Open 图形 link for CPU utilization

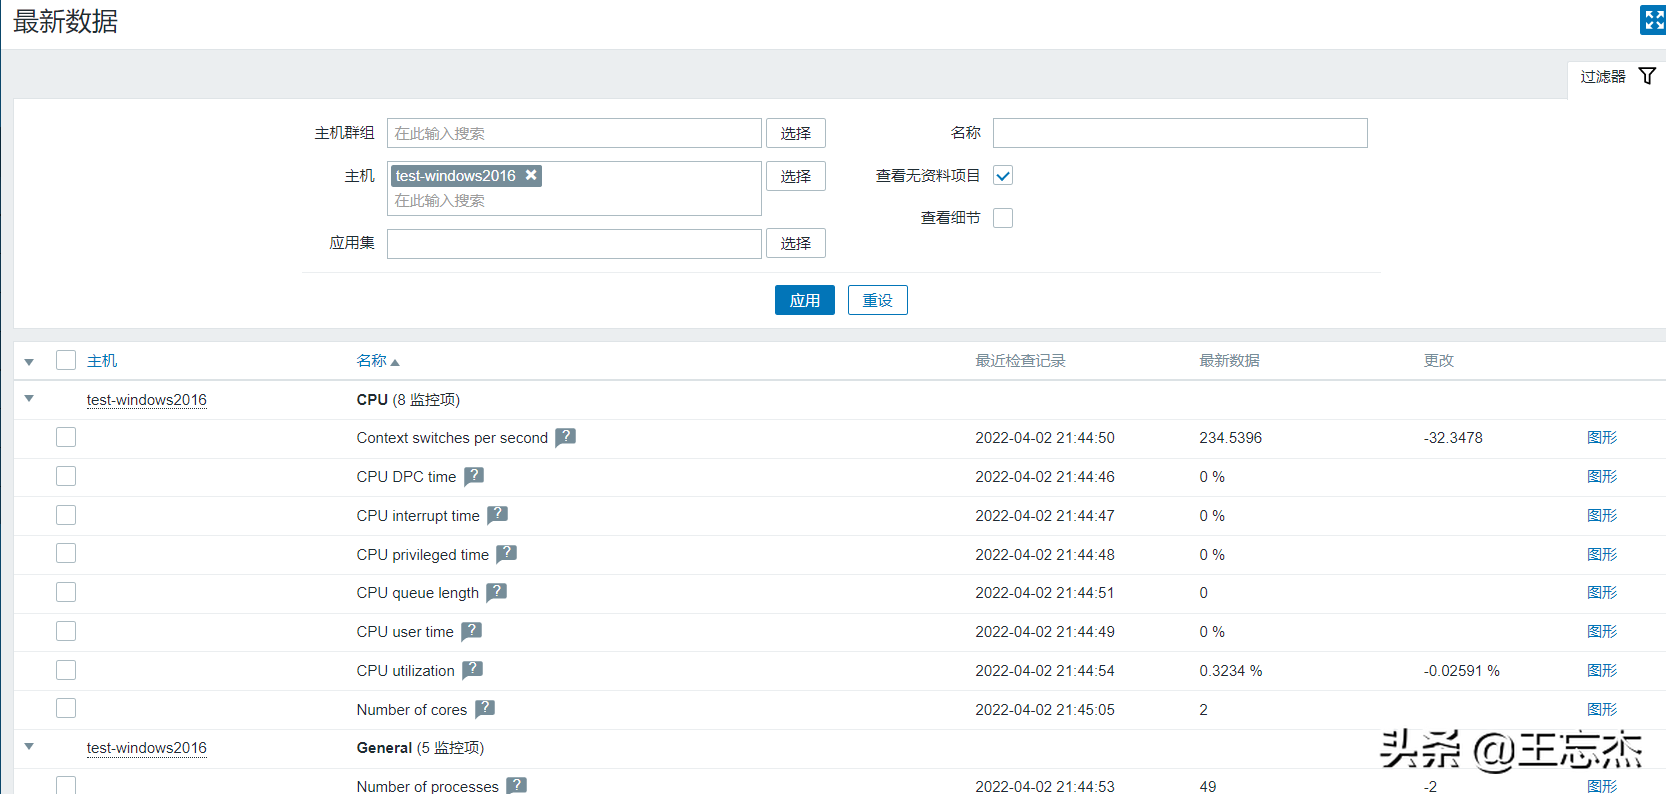tap(1601, 671)
